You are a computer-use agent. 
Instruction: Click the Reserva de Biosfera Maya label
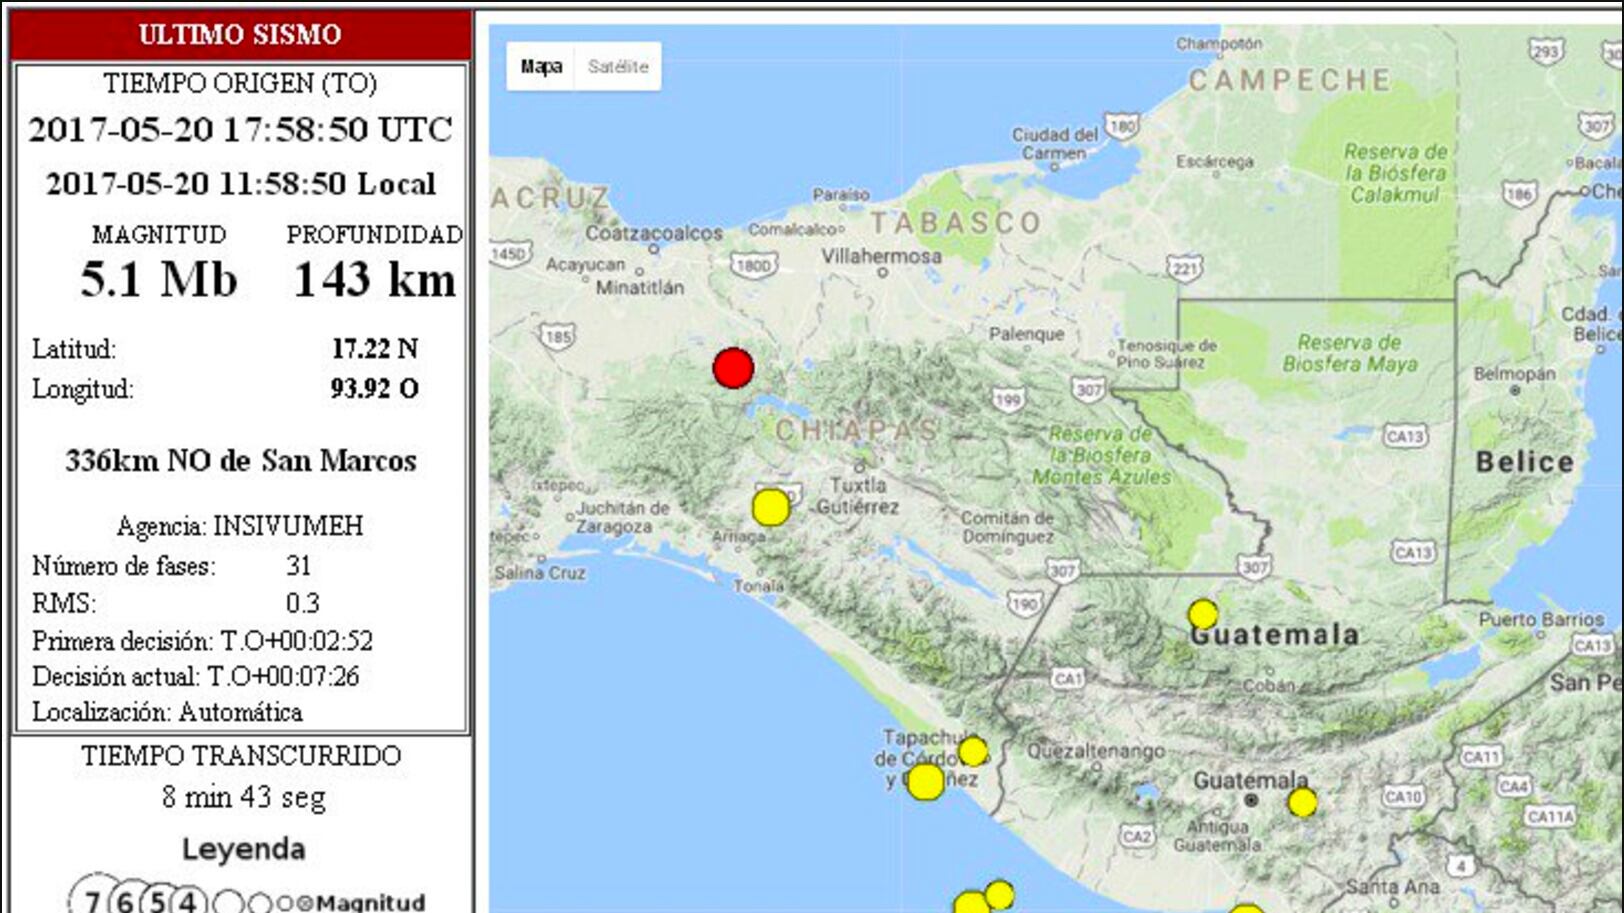click(1349, 353)
